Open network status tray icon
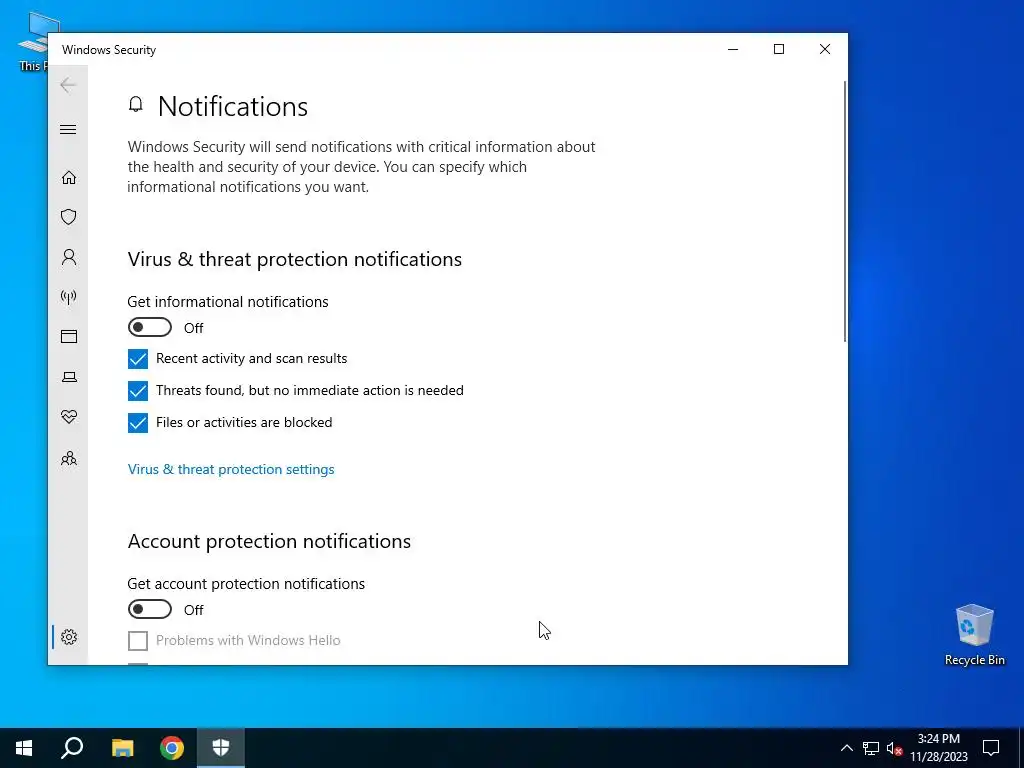Viewport: 1024px width, 768px height. tap(871, 748)
